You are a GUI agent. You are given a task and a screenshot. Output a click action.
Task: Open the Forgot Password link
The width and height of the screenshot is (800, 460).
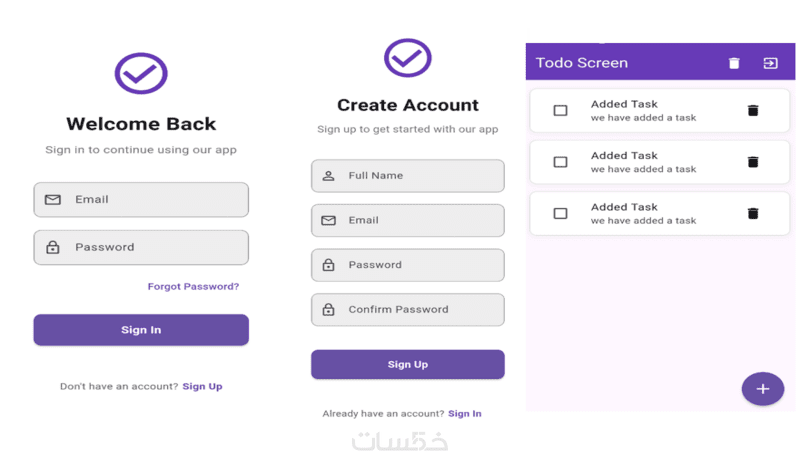pyautogui.click(x=193, y=287)
